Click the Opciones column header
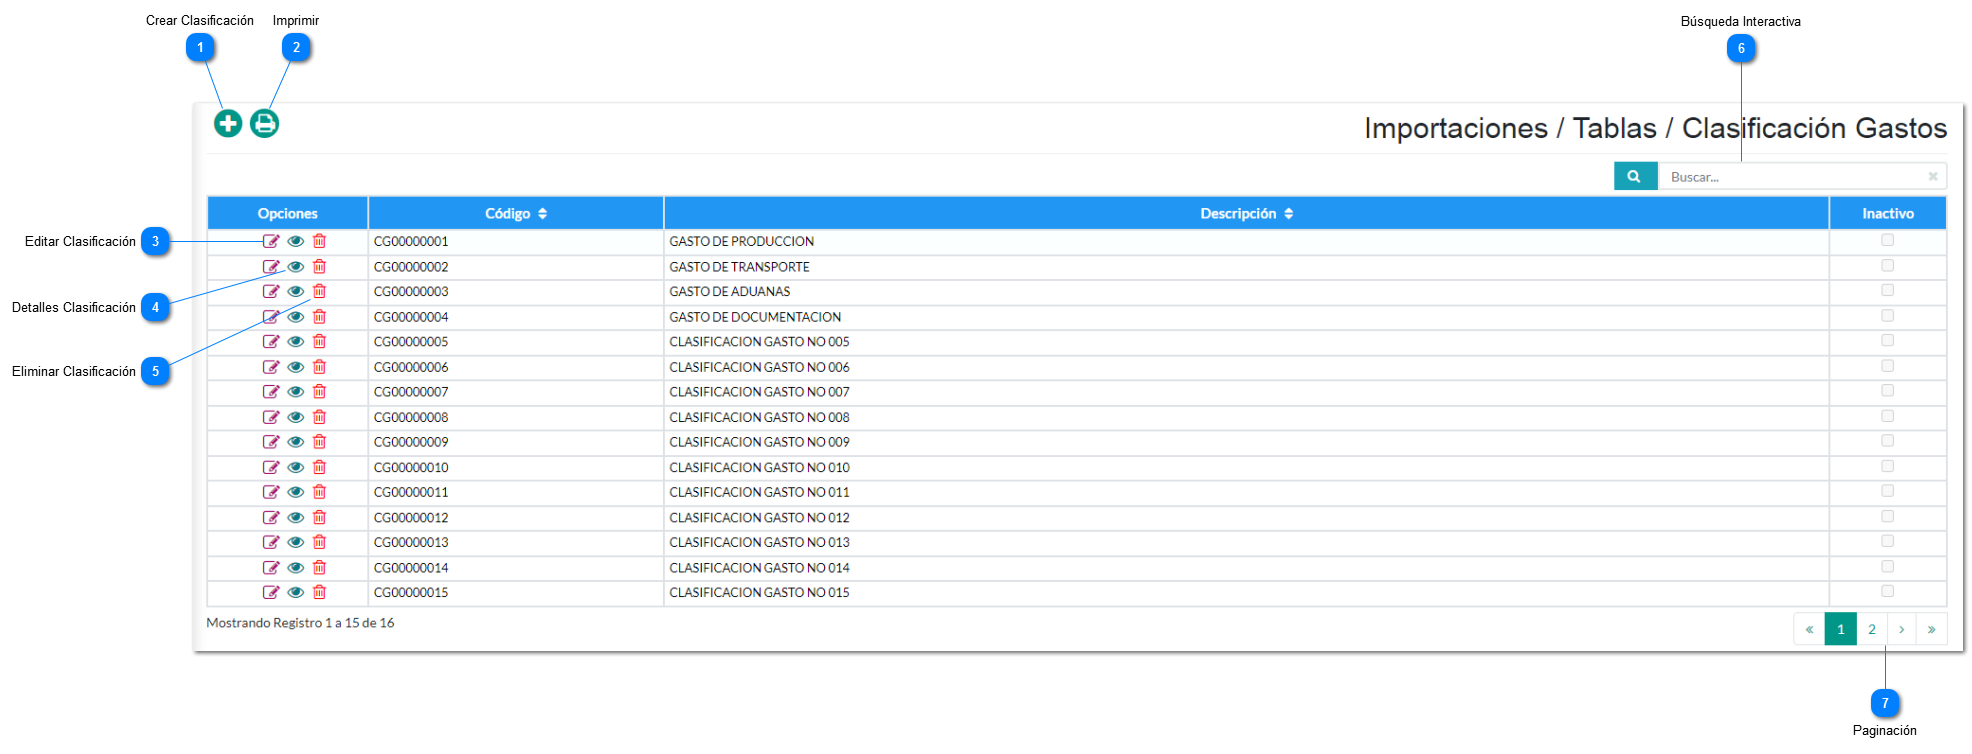Image resolution: width=1972 pixels, height=754 pixels. point(287,213)
